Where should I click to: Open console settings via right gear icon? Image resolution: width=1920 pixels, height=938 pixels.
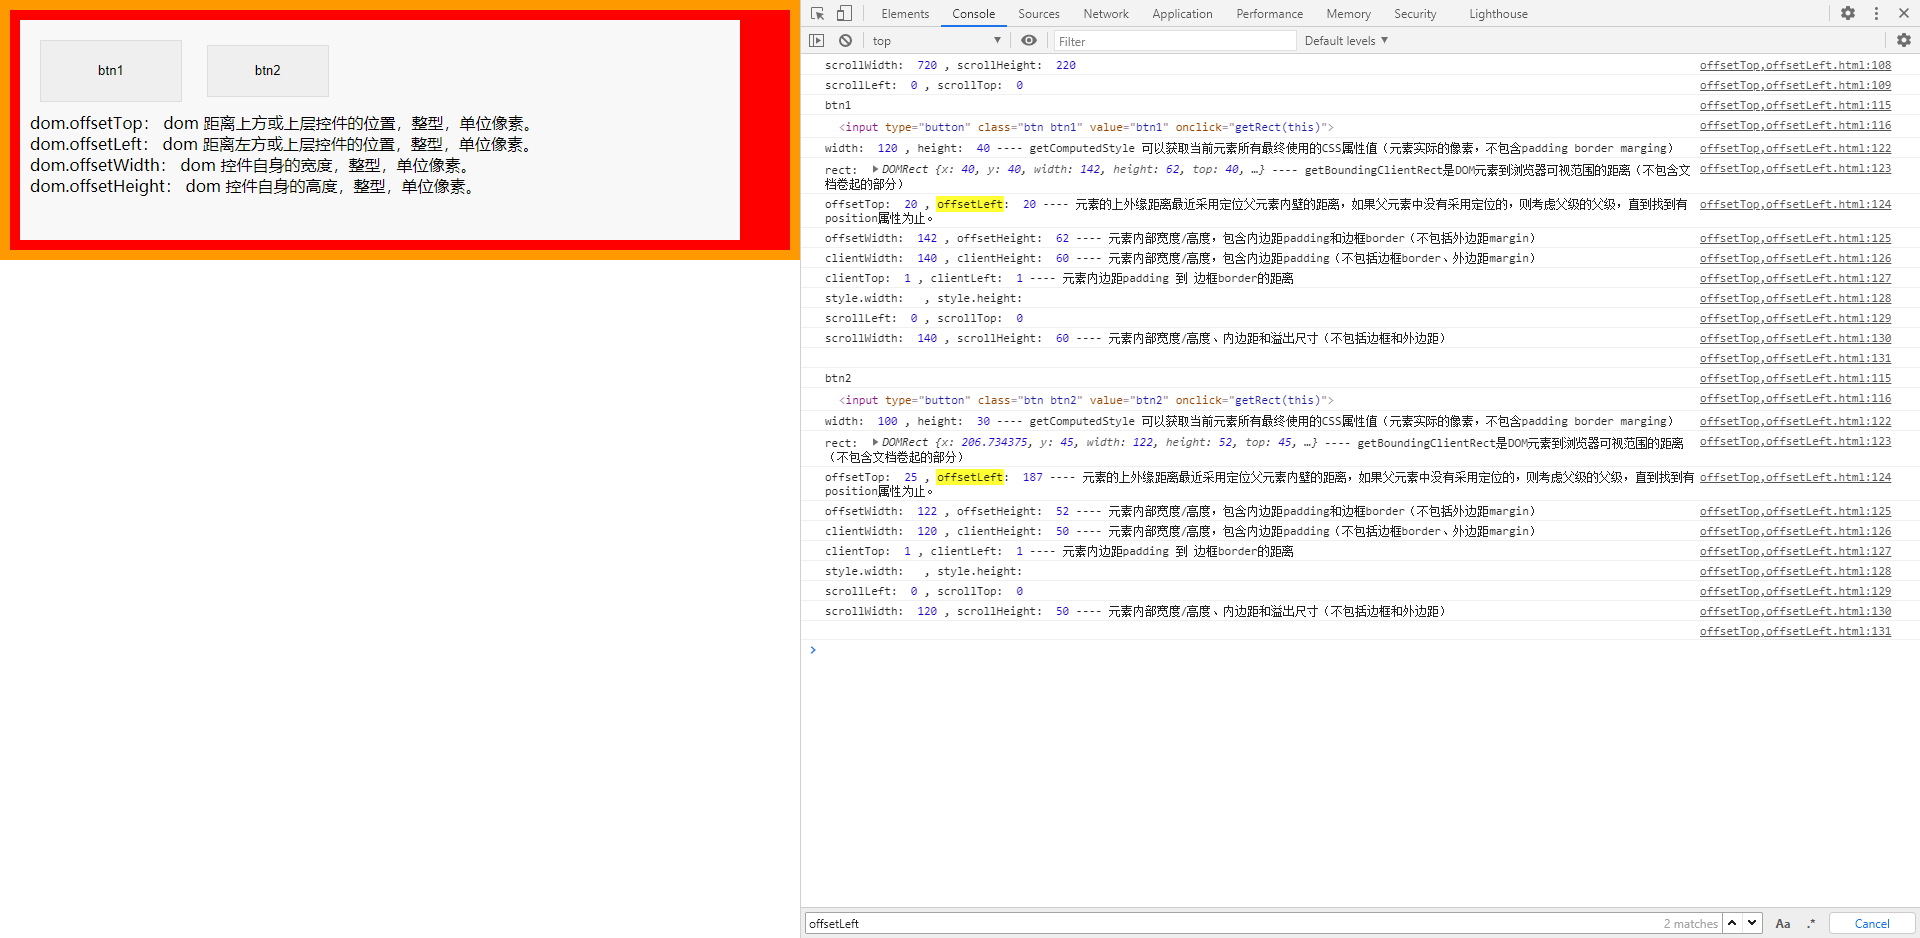[1904, 40]
